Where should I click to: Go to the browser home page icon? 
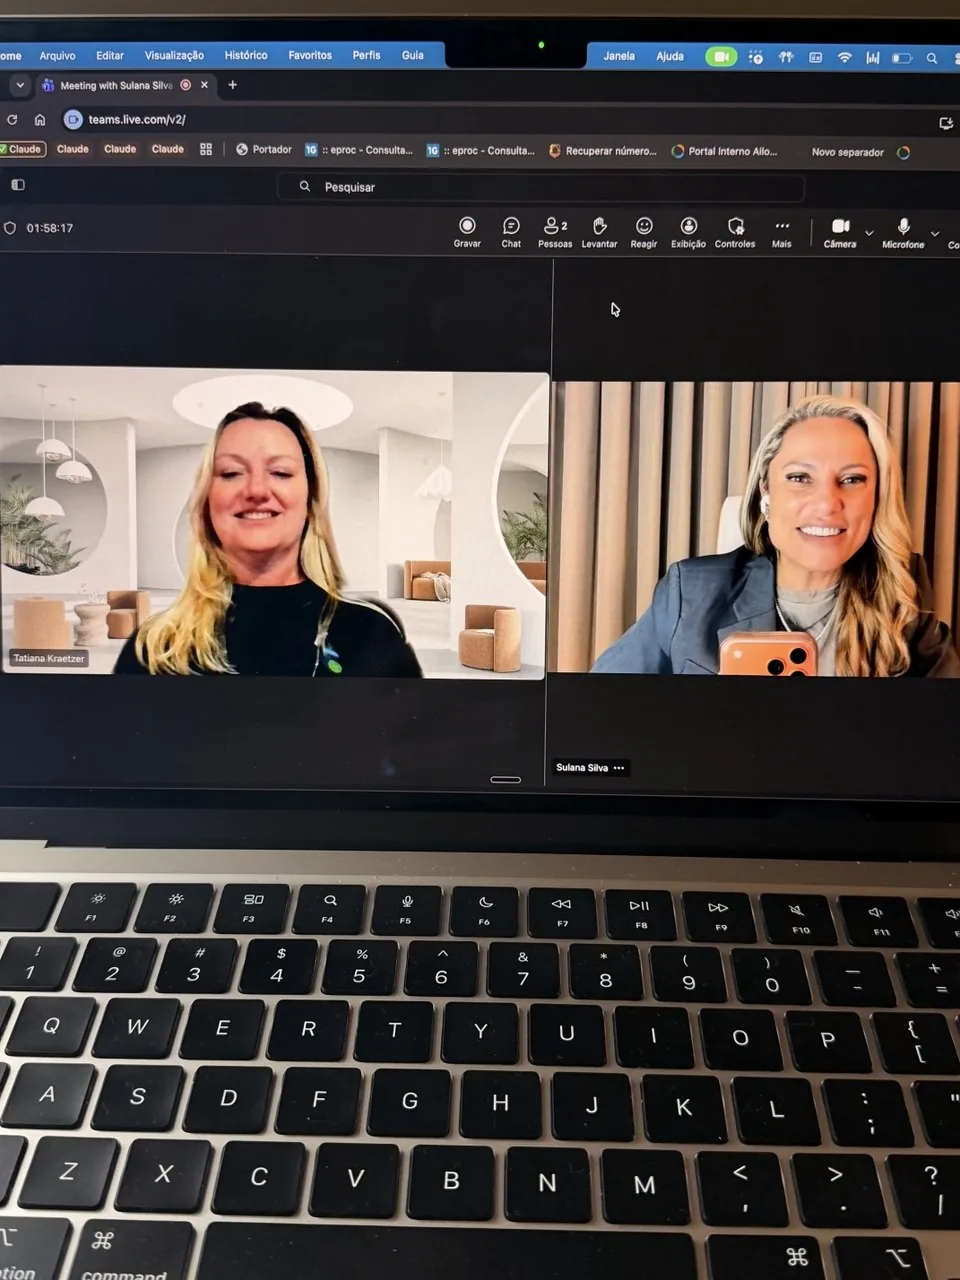tap(40, 119)
